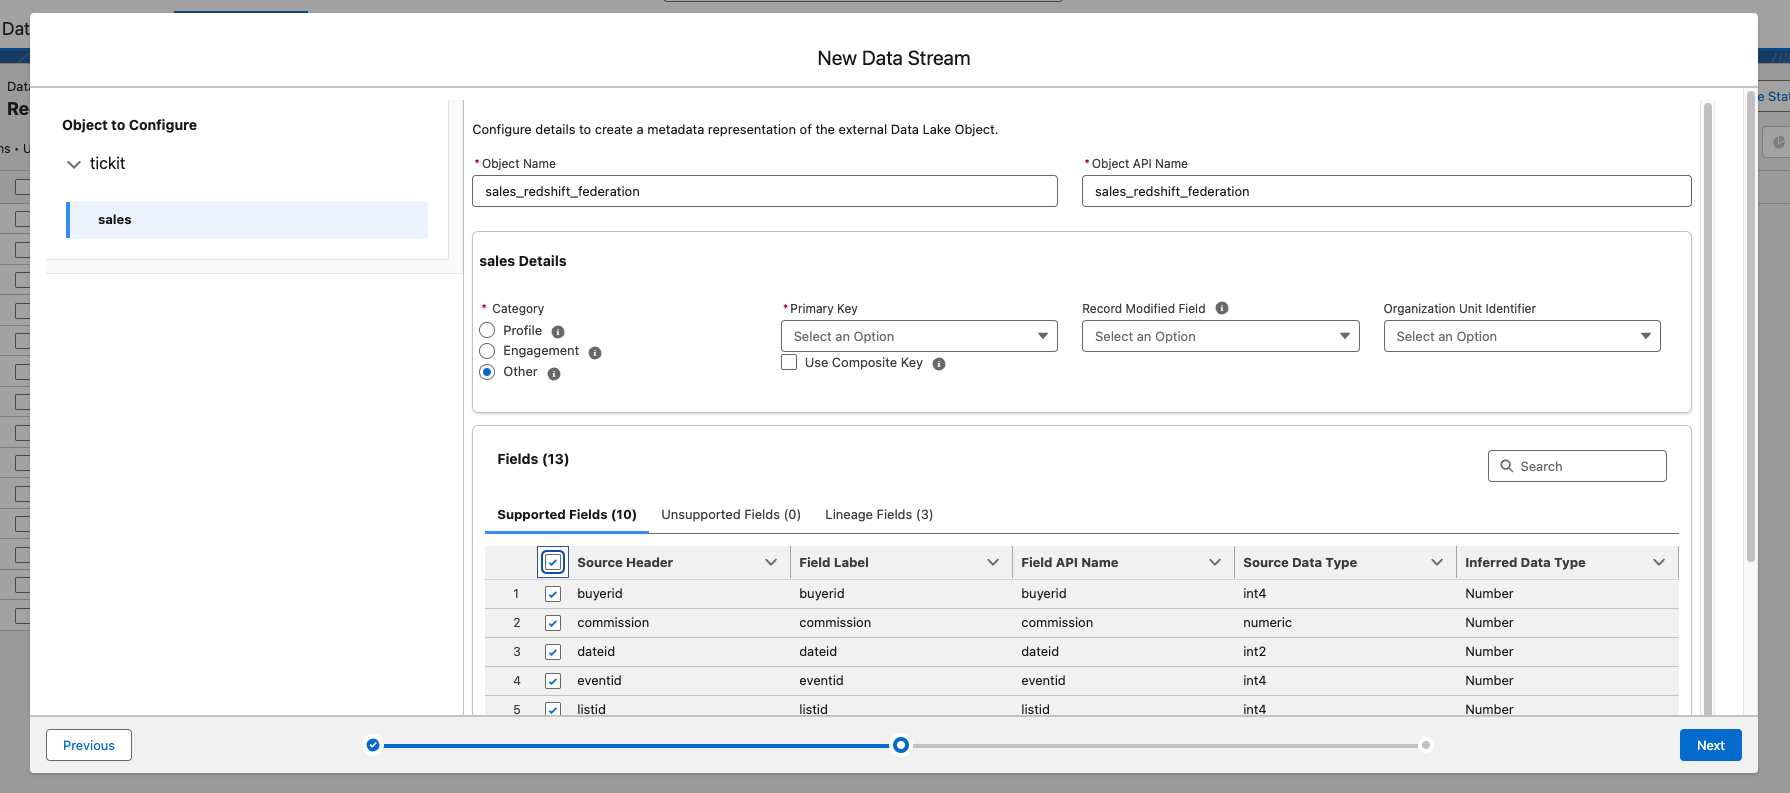Open info tooltip next to Engagement category
Viewport: 1790px width, 793px height.
(595, 353)
